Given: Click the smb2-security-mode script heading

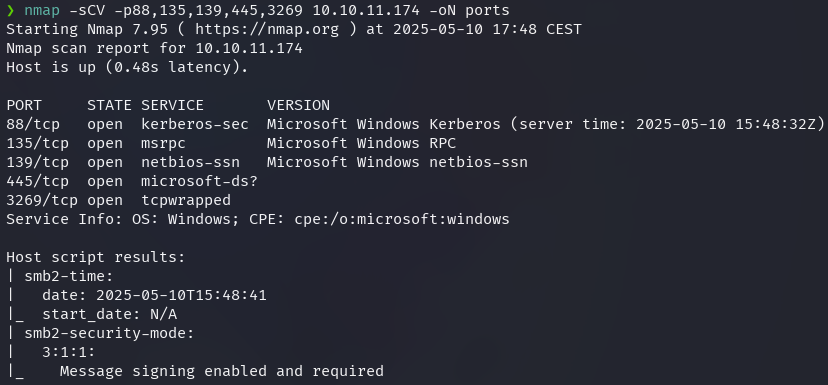Looking at the screenshot, I should [x=109, y=333].
